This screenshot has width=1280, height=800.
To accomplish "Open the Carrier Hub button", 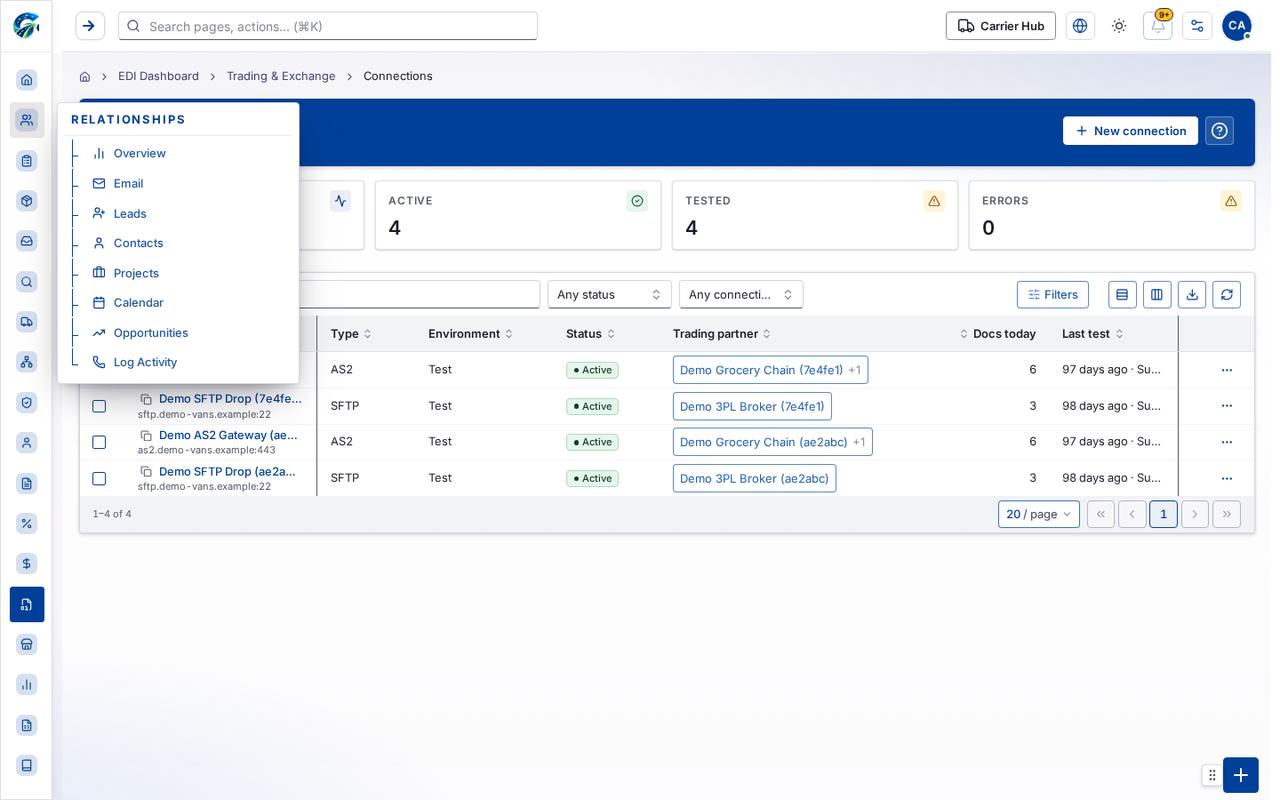I will pyautogui.click(x=1001, y=26).
